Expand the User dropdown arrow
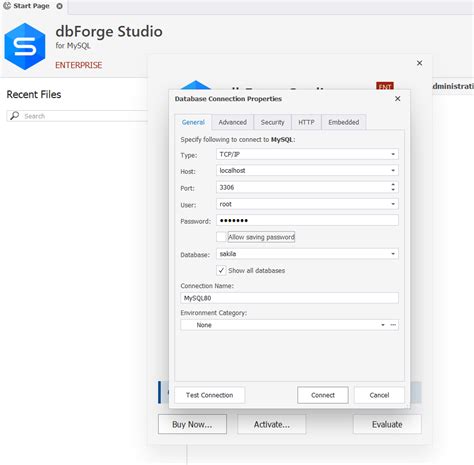This screenshot has width=474, height=465. pos(393,204)
